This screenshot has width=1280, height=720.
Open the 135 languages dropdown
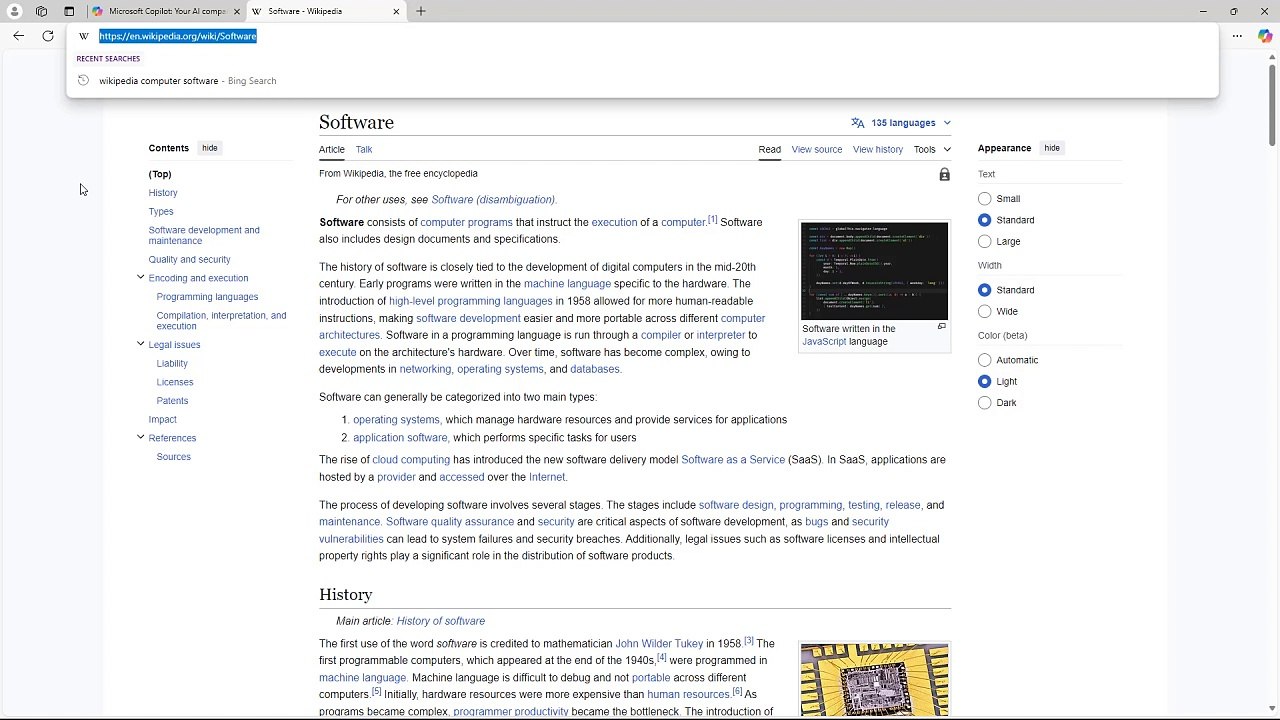click(x=902, y=123)
